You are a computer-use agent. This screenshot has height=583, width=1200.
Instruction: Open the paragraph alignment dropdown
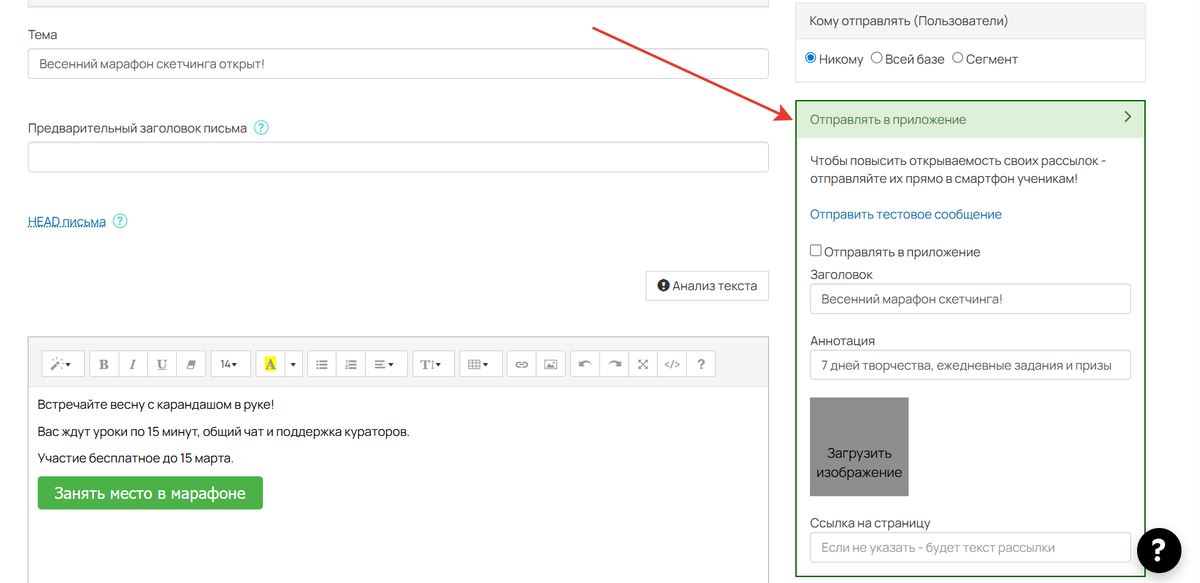pyautogui.click(x=383, y=365)
